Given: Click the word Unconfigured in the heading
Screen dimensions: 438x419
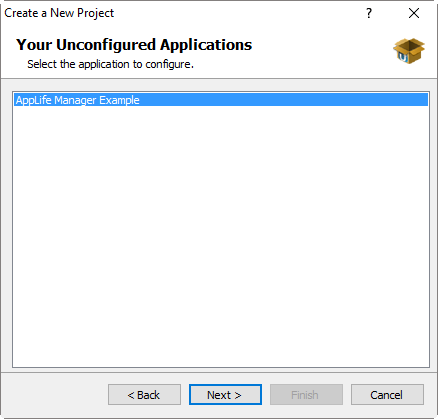Looking at the screenshot, I should [x=106, y=45].
